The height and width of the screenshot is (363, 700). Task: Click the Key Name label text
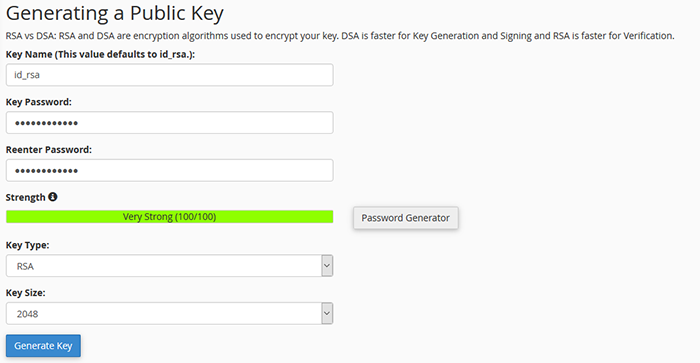pos(100,54)
